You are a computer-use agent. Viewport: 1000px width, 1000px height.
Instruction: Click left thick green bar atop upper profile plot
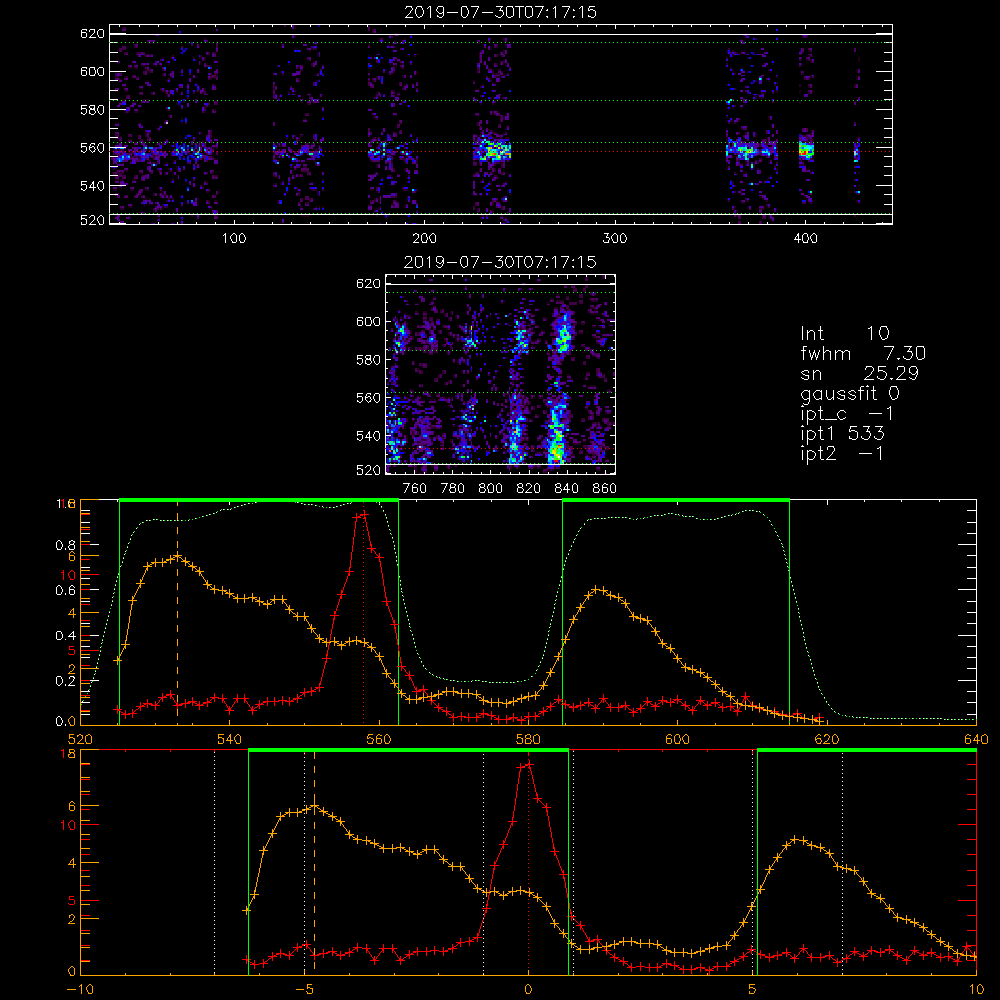[259, 501]
